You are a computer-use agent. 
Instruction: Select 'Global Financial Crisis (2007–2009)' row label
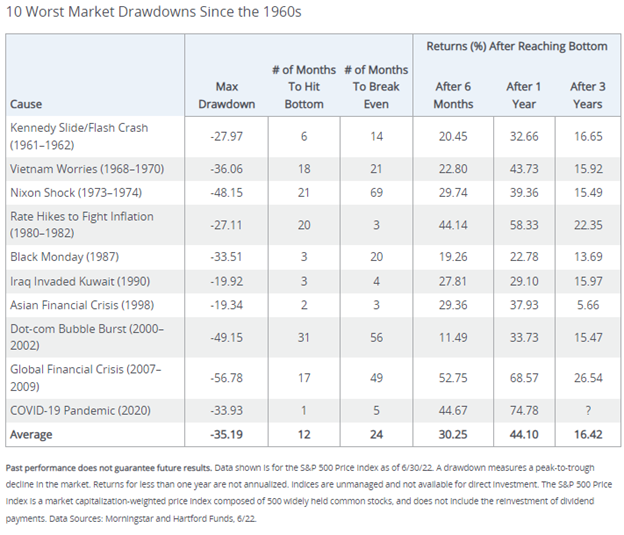point(86,378)
